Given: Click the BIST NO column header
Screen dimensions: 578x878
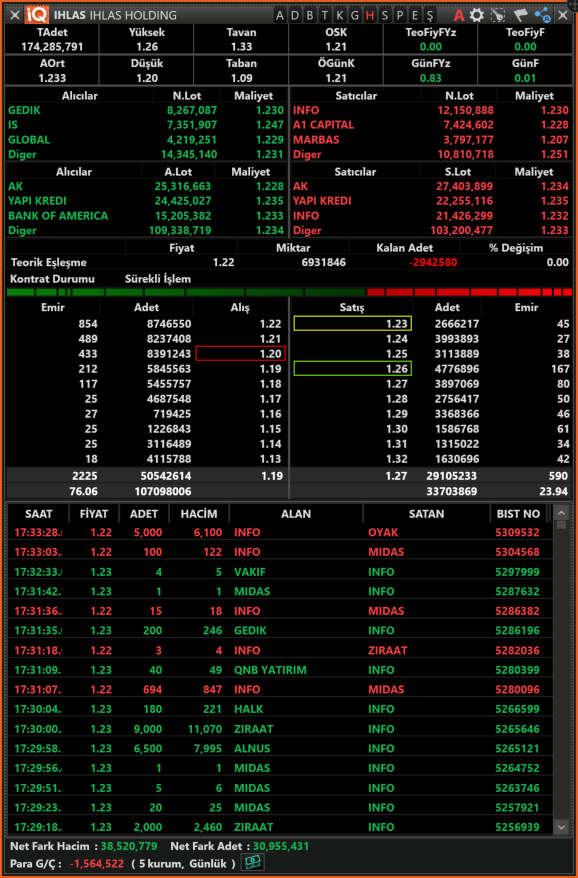Looking at the screenshot, I should pos(518,514).
